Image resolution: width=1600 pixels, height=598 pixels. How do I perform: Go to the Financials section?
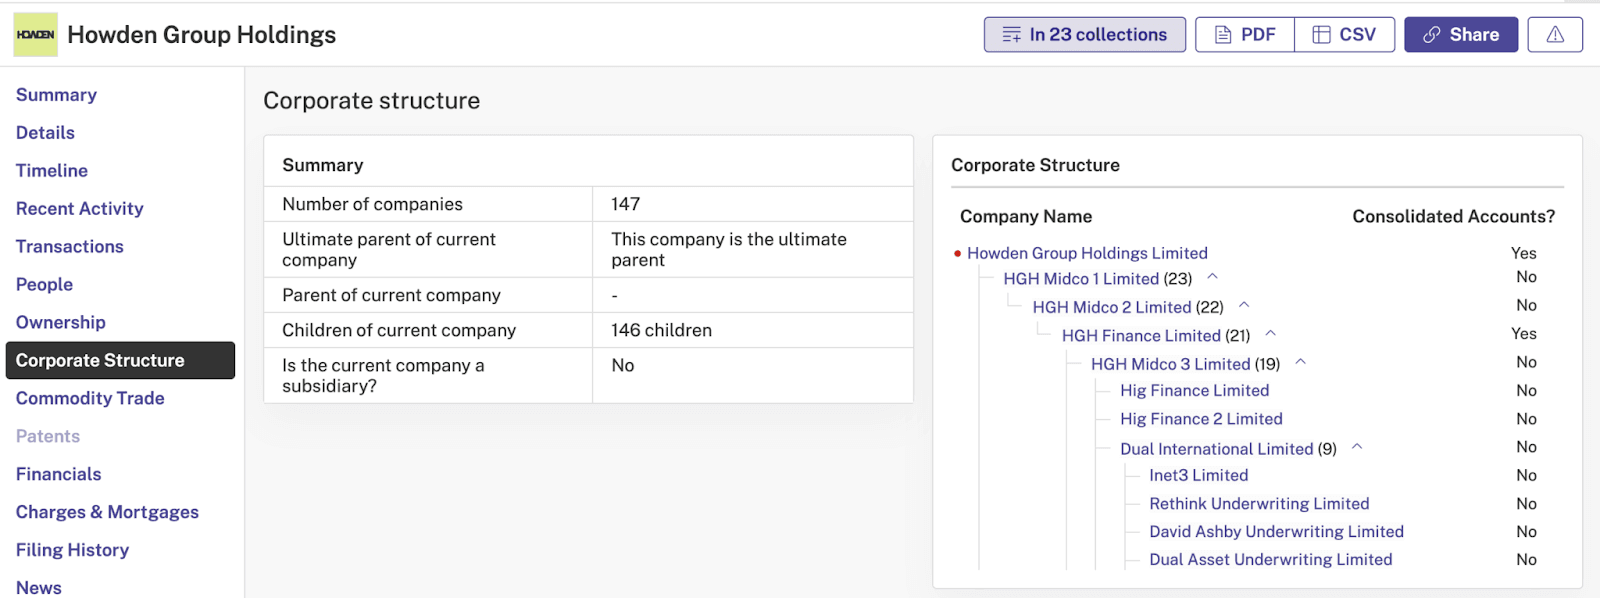click(x=59, y=474)
